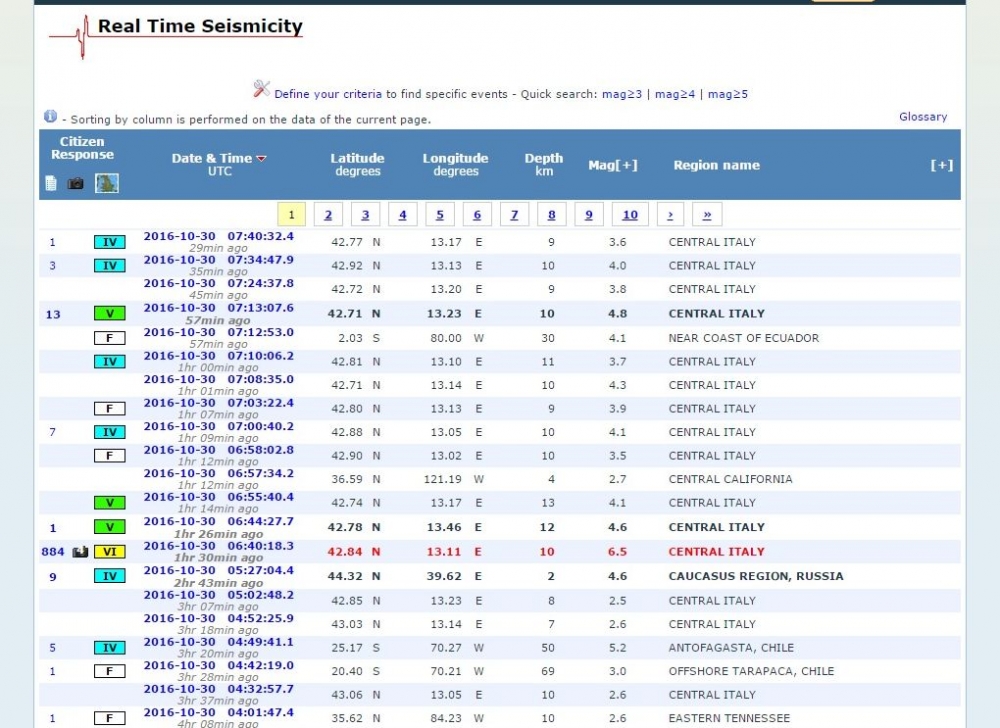Sort by the Date & Time column arrow
Image resolution: width=1000 pixels, height=728 pixels.
pyautogui.click(x=261, y=159)
